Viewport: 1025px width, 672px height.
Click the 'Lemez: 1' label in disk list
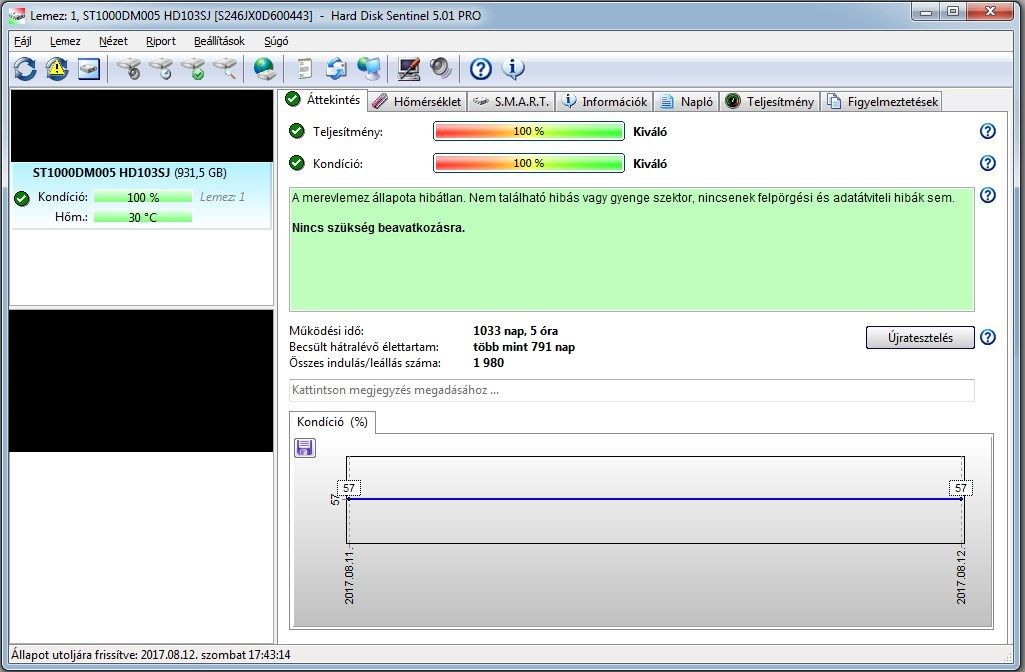pos(222,197)
